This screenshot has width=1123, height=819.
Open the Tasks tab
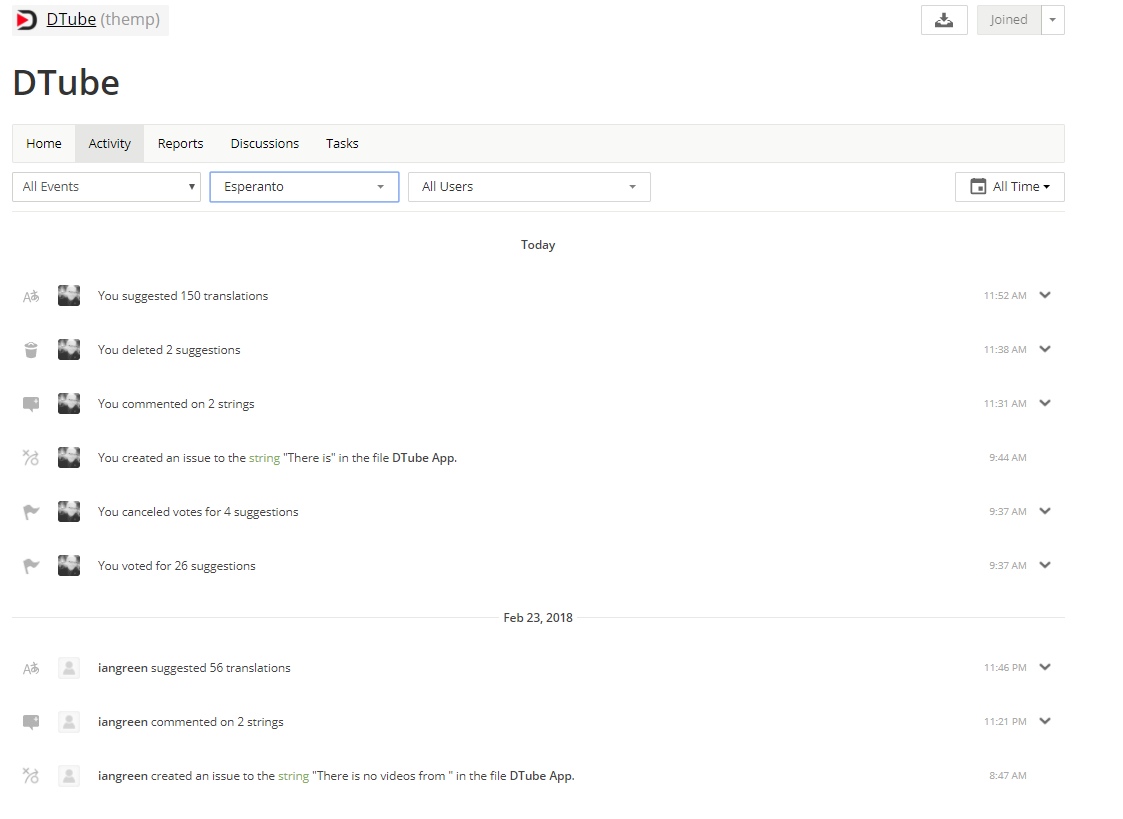tap(342, 144)
